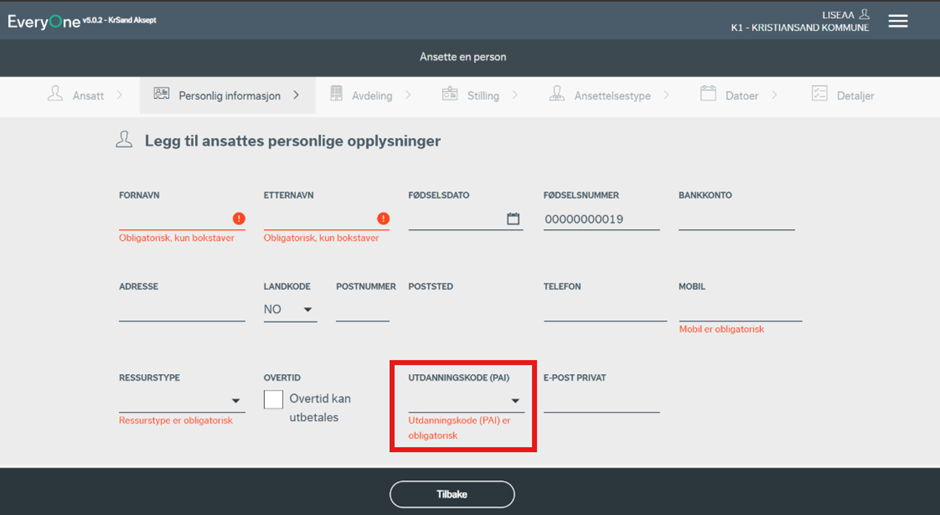
Task: Click the Fødselsnummer input field
Action: [601, 219]
